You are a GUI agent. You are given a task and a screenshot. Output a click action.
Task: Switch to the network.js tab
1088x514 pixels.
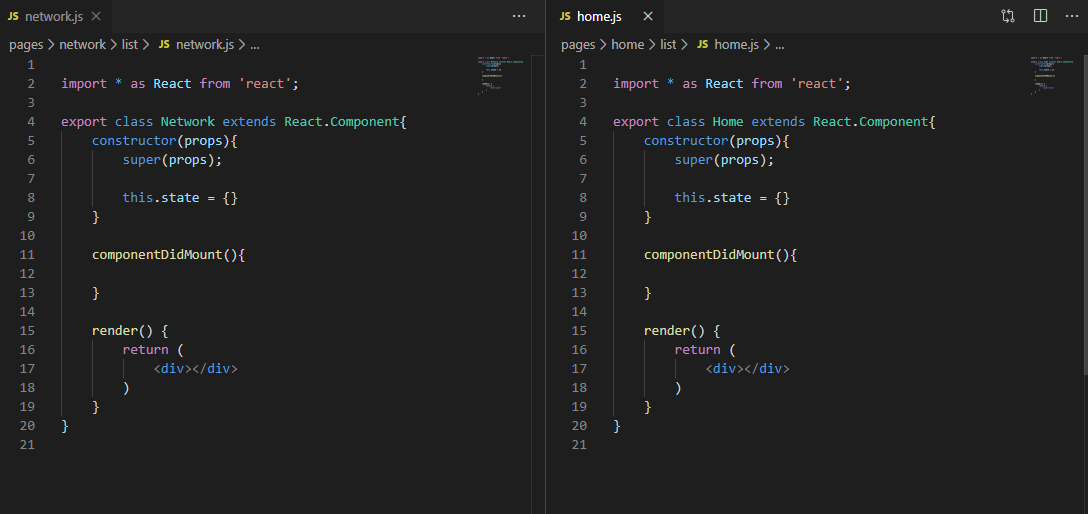(x=54, y=16)
